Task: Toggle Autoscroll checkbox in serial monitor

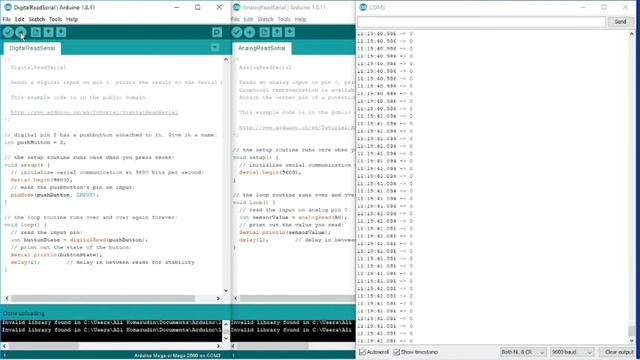Action: [x=362, y=352]
